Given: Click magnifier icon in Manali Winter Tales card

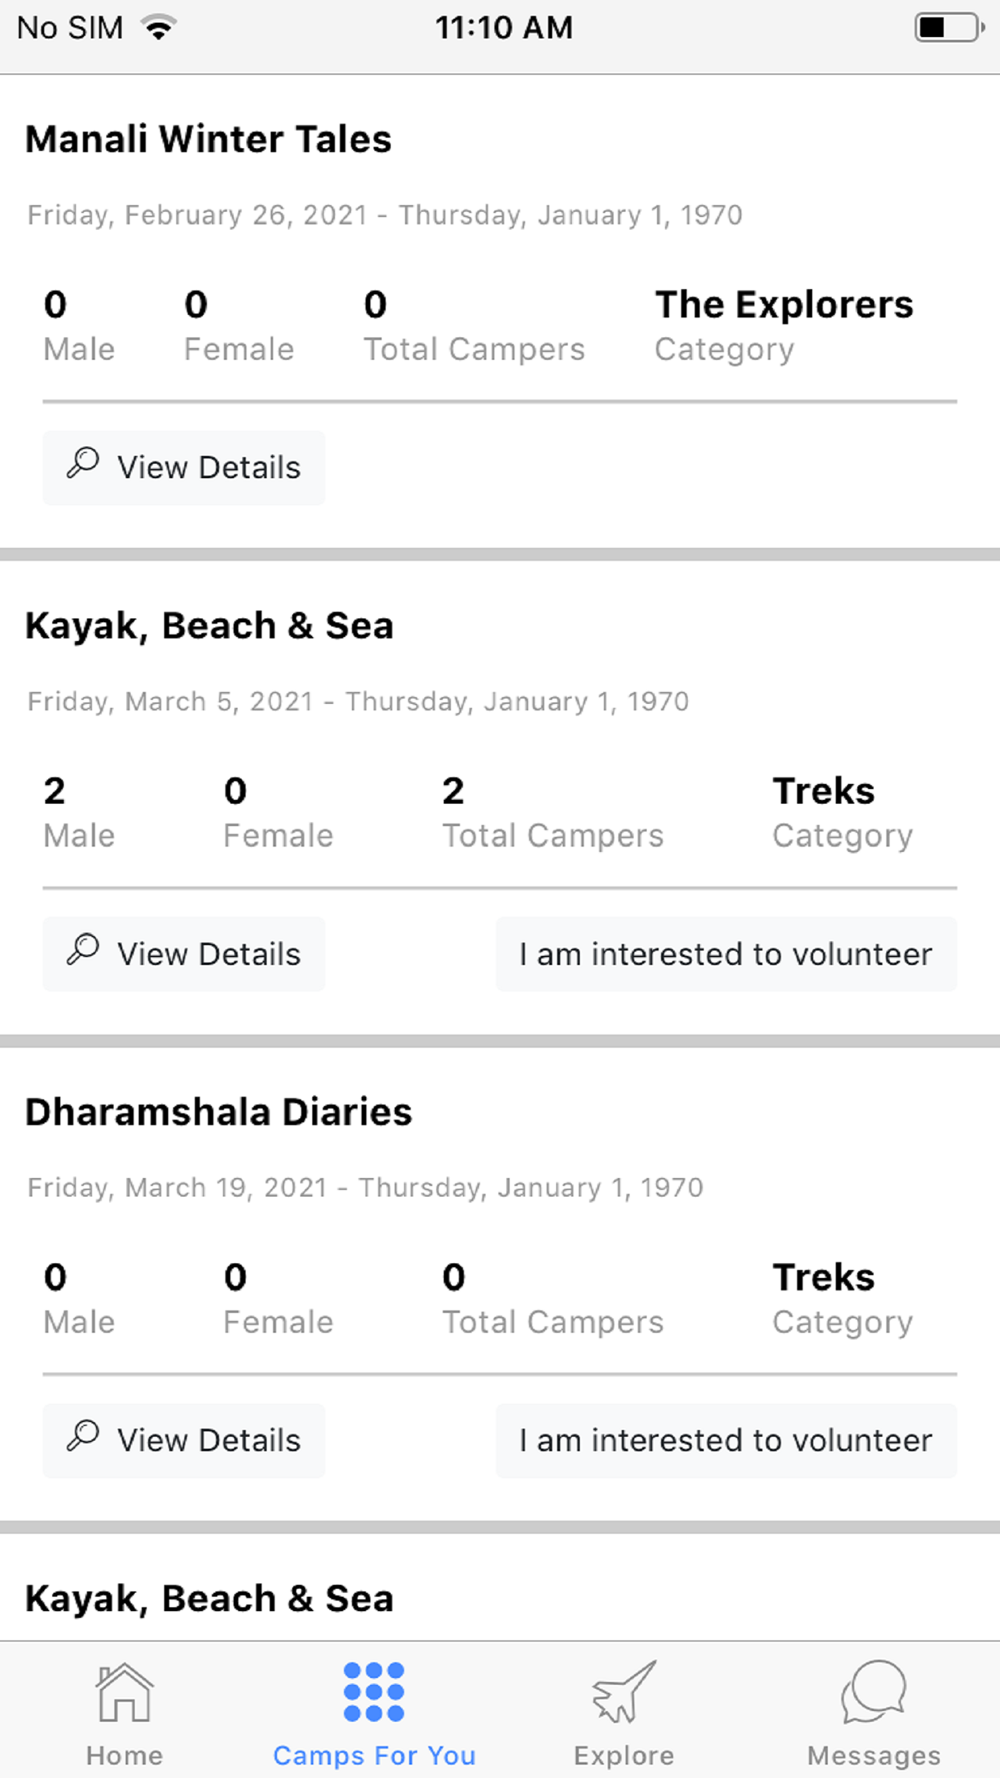Looking at the screenshot, I should pyautogui.click(x=83, y=463).
